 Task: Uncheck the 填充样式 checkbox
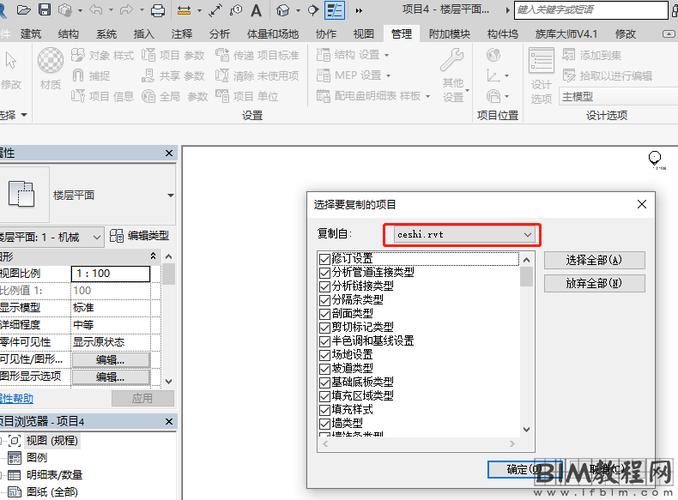325,410
